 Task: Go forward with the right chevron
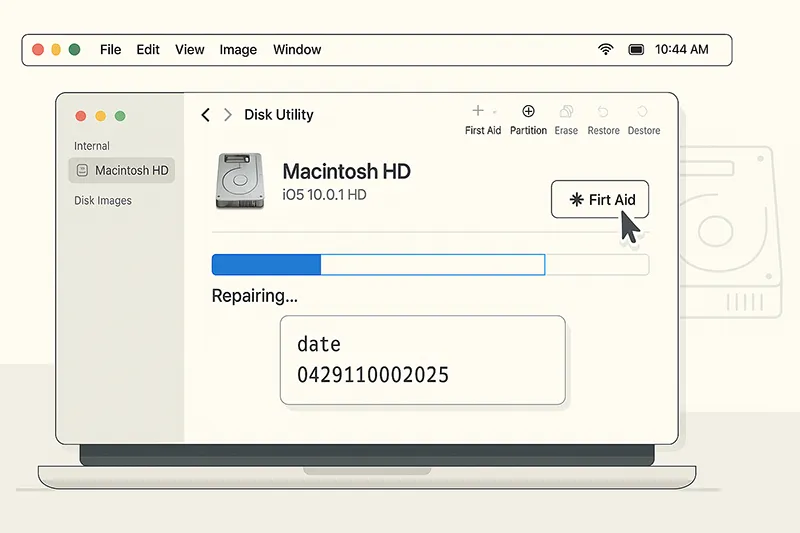coord(228,115)
